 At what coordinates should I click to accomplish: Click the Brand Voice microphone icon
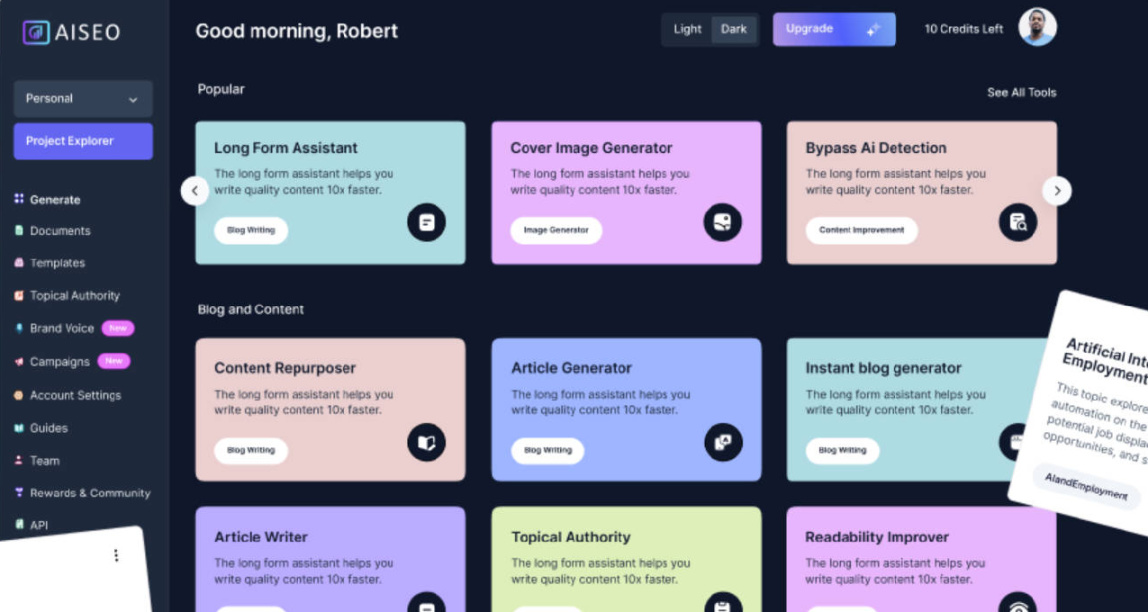coord(19,329)
